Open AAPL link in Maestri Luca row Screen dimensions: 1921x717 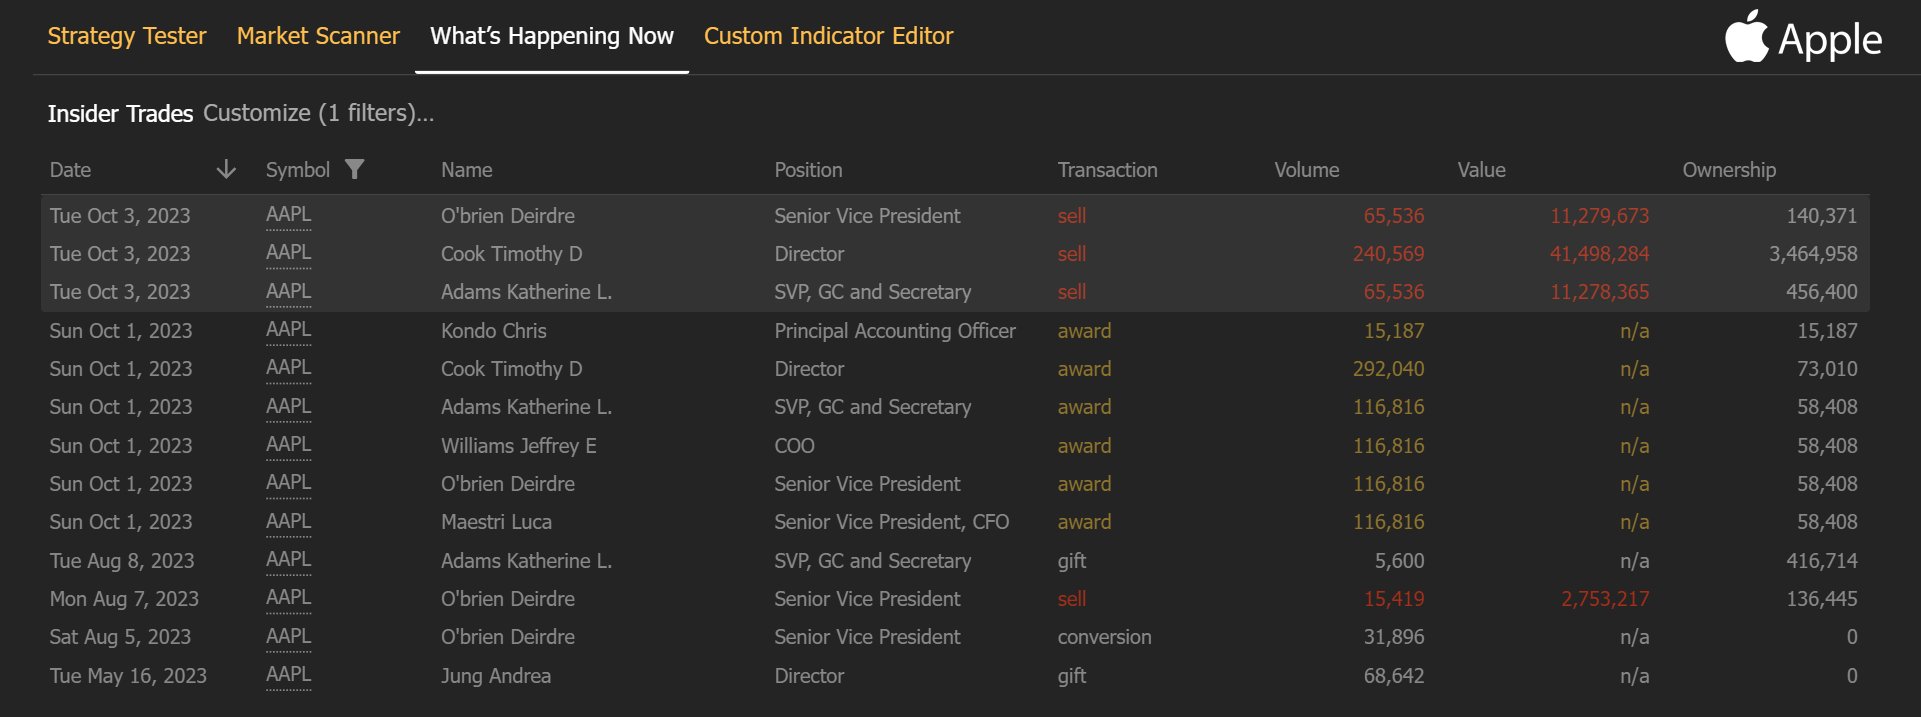point(288,522)
